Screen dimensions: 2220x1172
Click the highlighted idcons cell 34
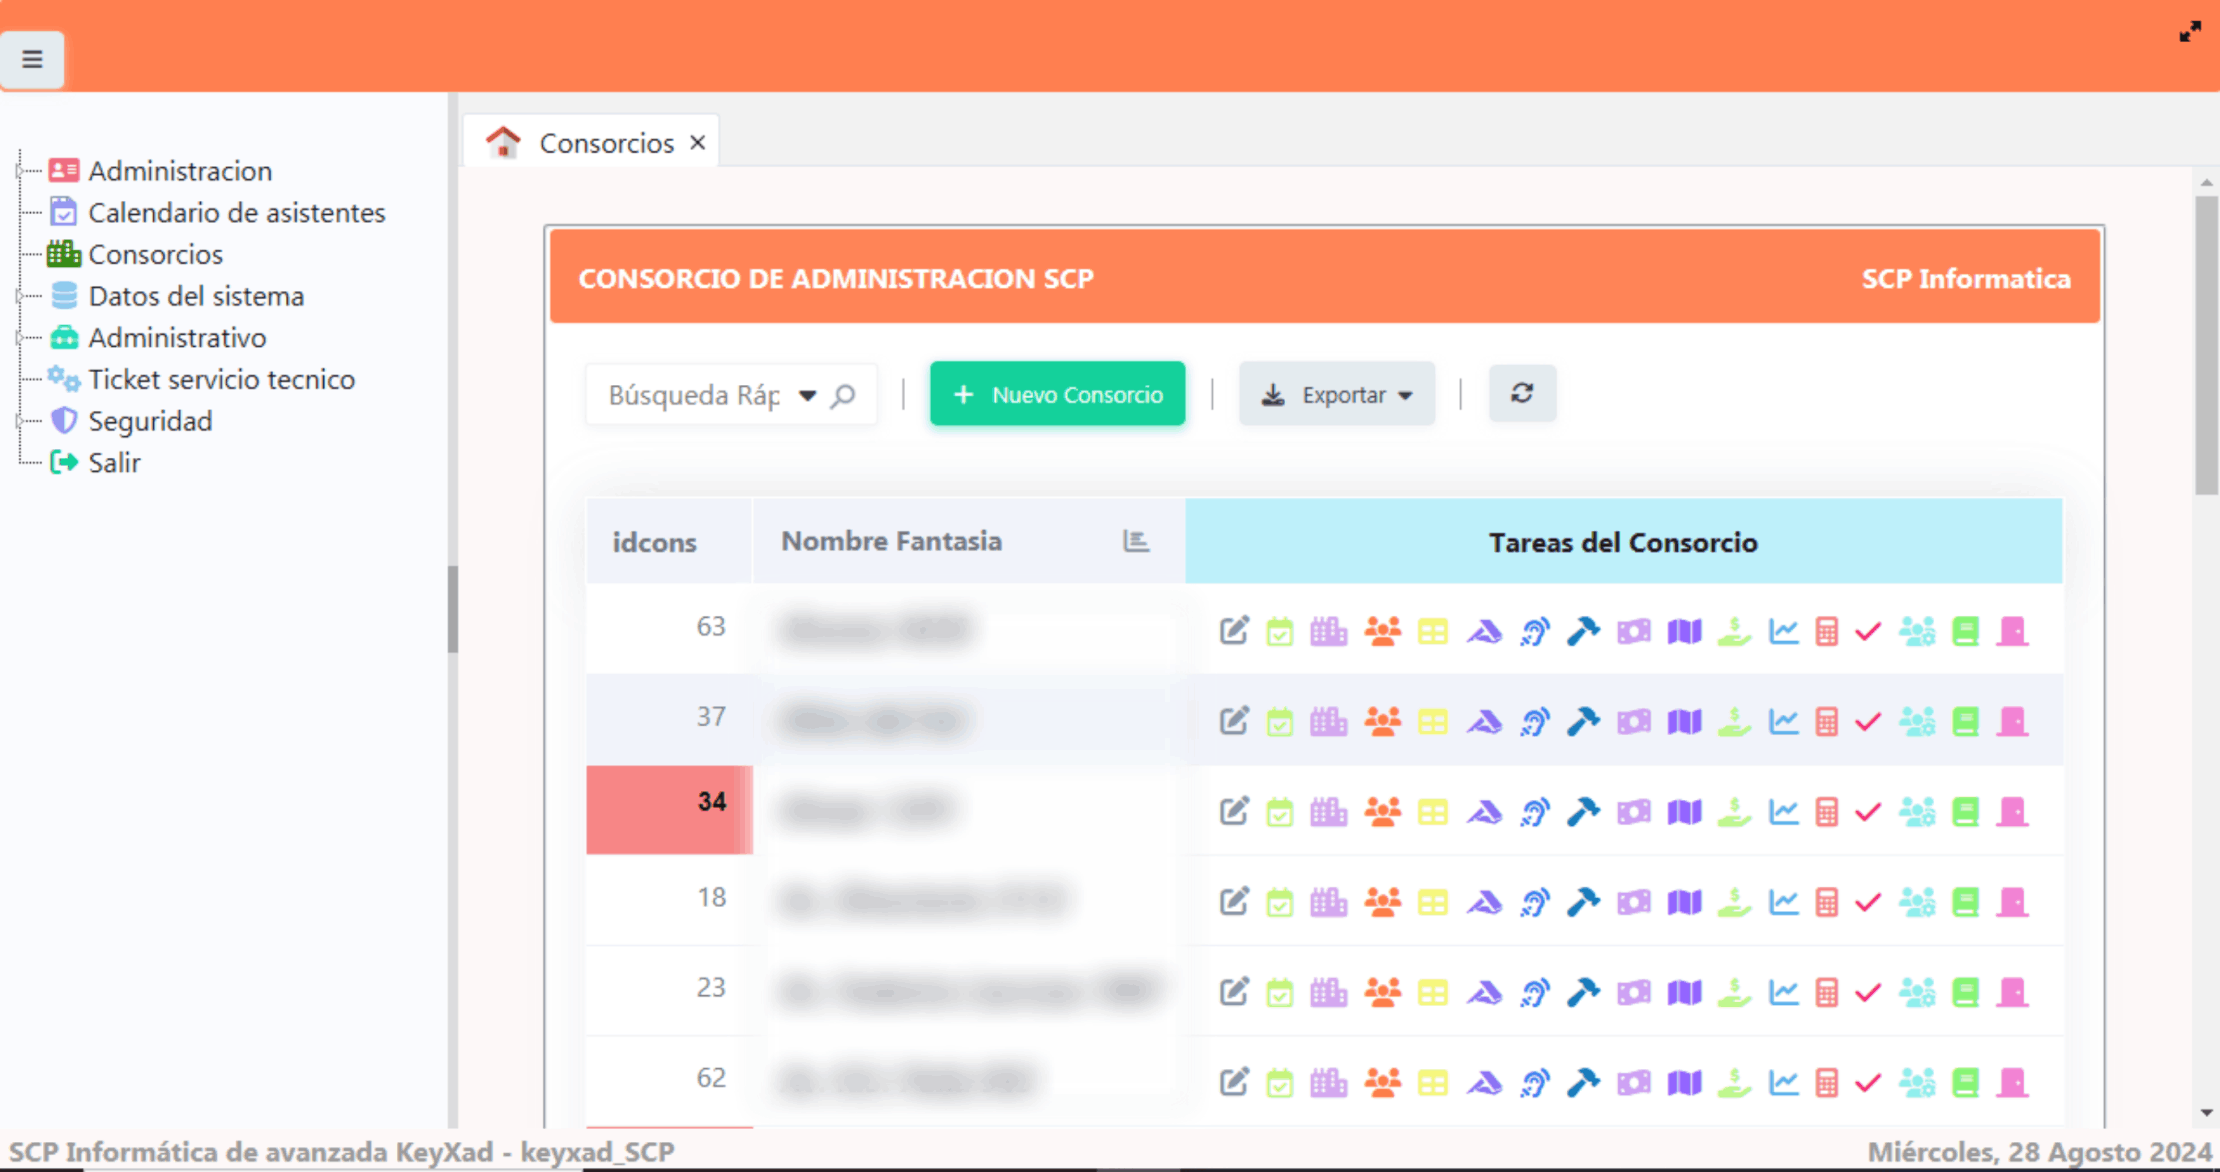click(x=669, y=810)
